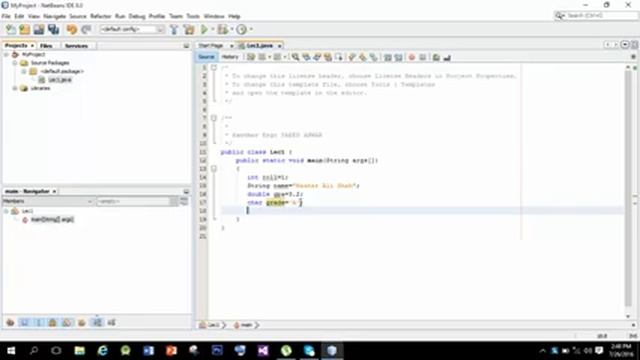The width and height of the screenshot is (640, 360).
Task: Open File Explorer from the taskbar
Action: coord(80,350)
